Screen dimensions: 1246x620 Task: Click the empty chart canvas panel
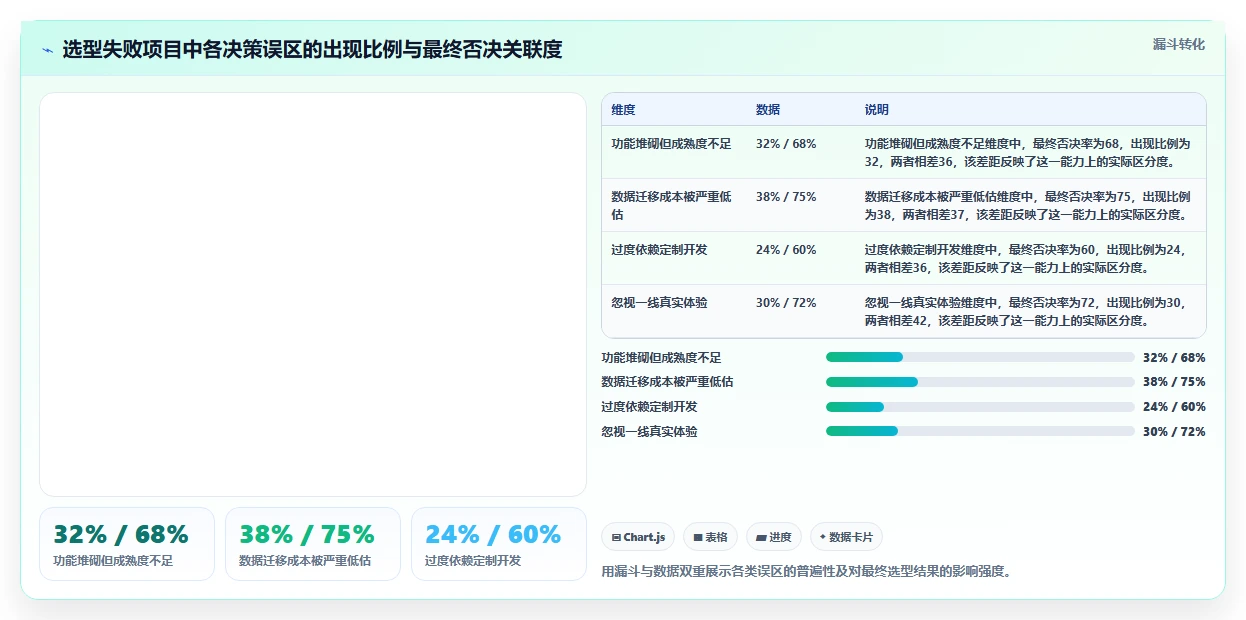(x=313, y=295)
